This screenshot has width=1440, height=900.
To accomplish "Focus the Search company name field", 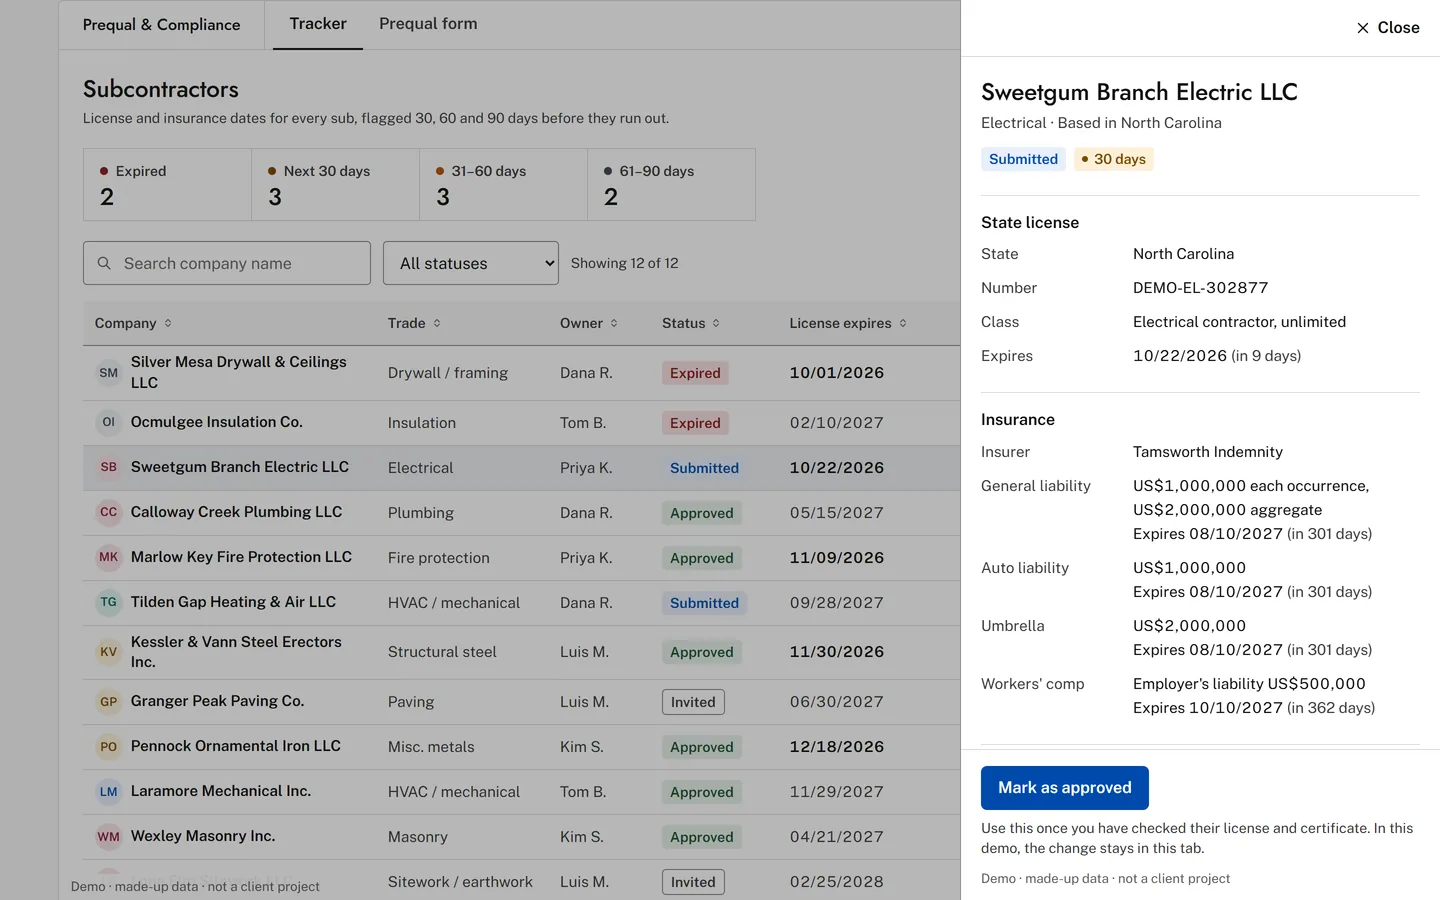I will point(227,263).
